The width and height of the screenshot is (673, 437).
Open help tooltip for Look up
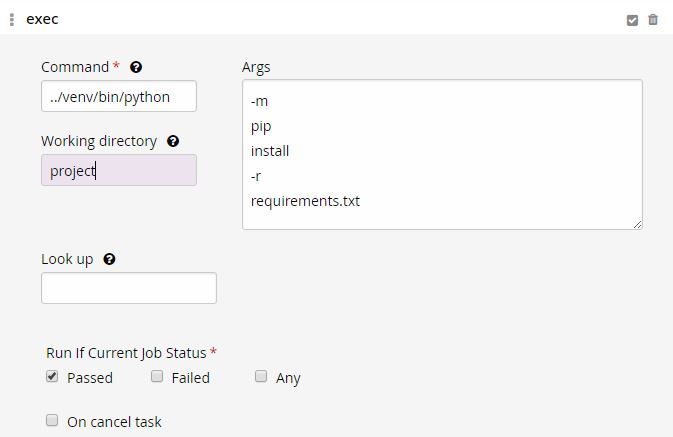tap(109, 259)
